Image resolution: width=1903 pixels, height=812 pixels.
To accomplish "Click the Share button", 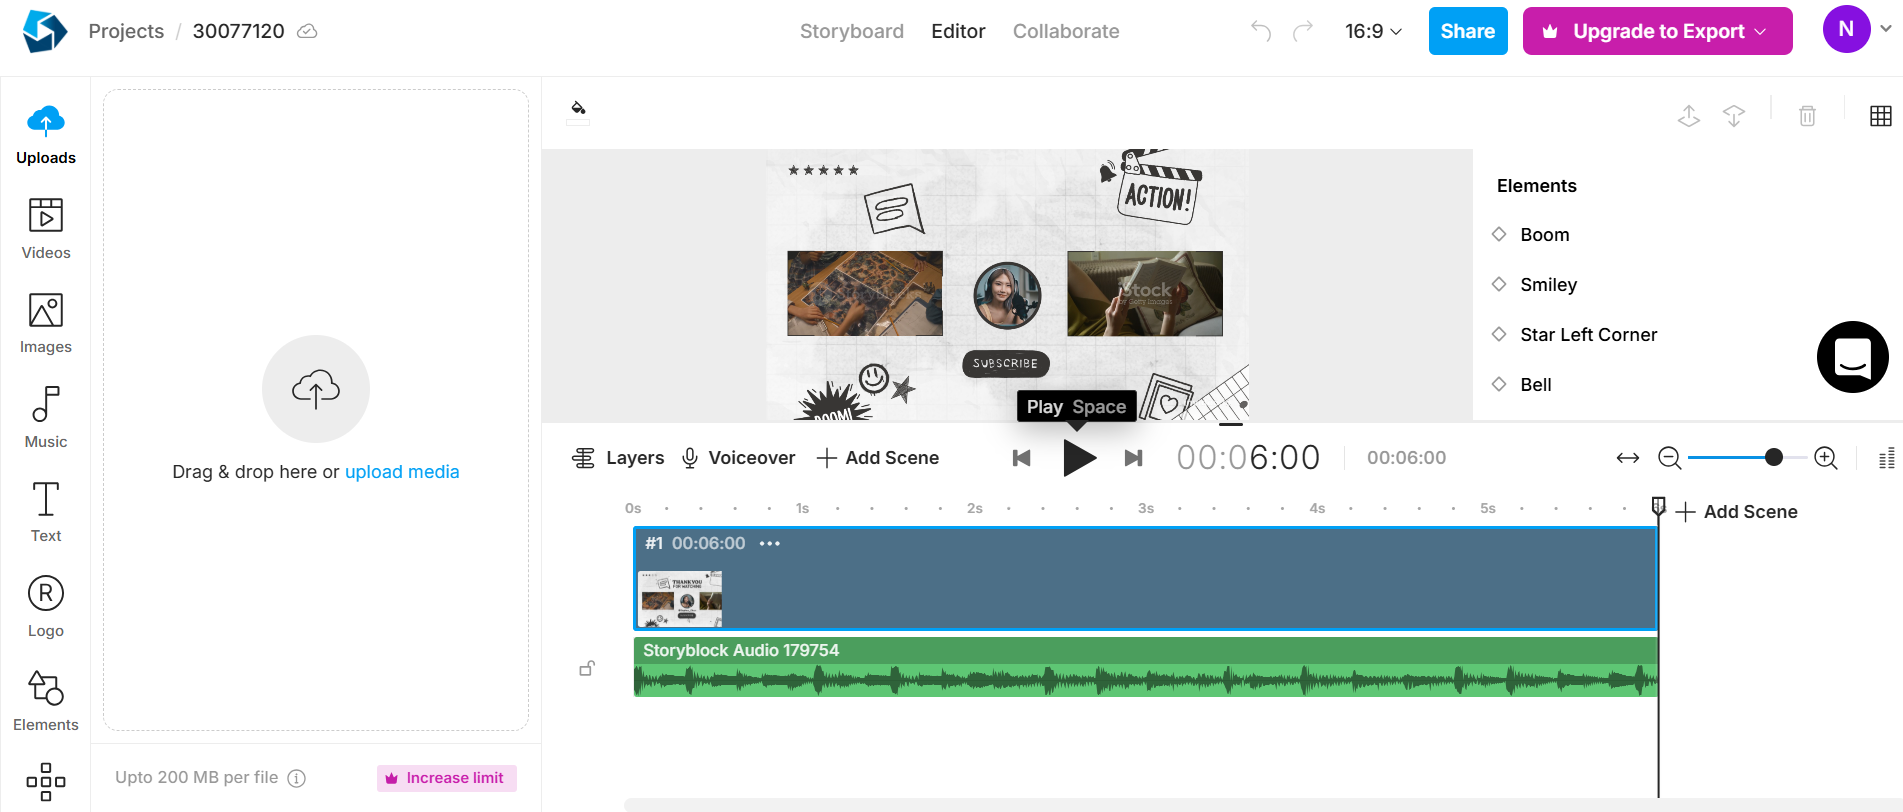I will point(1468,31).
